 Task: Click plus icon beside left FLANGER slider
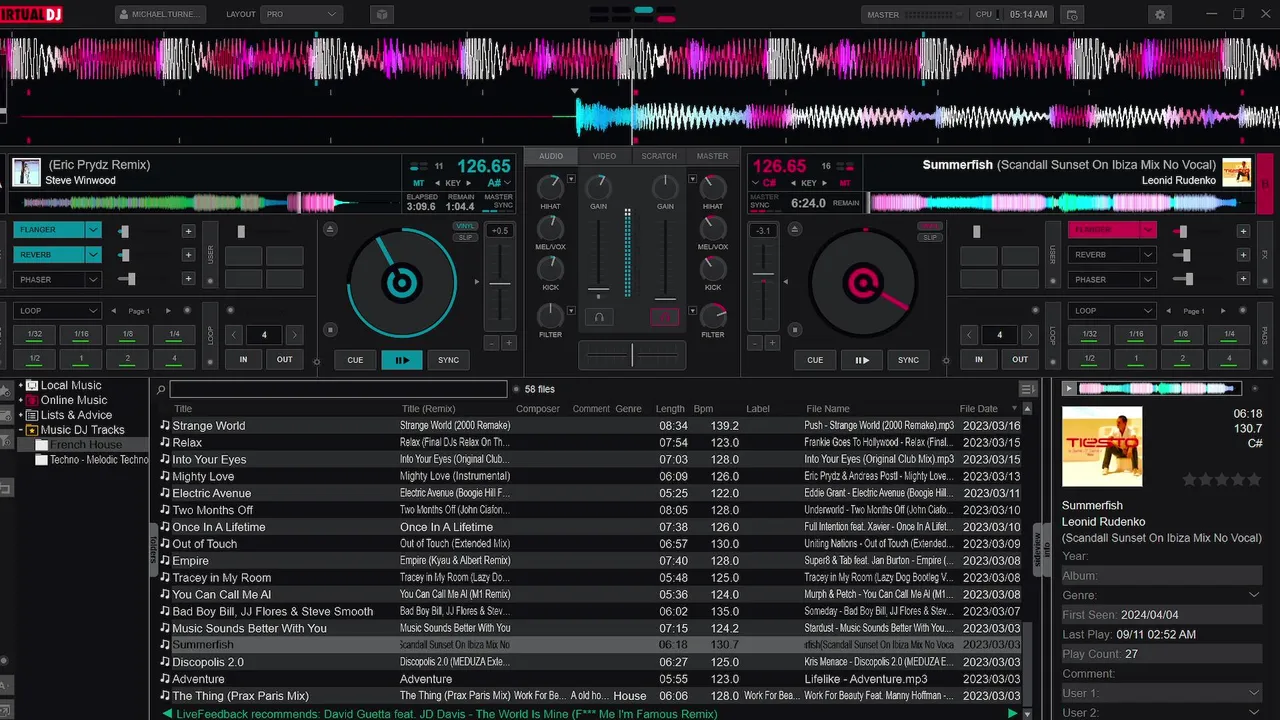(x=188, y=231)
